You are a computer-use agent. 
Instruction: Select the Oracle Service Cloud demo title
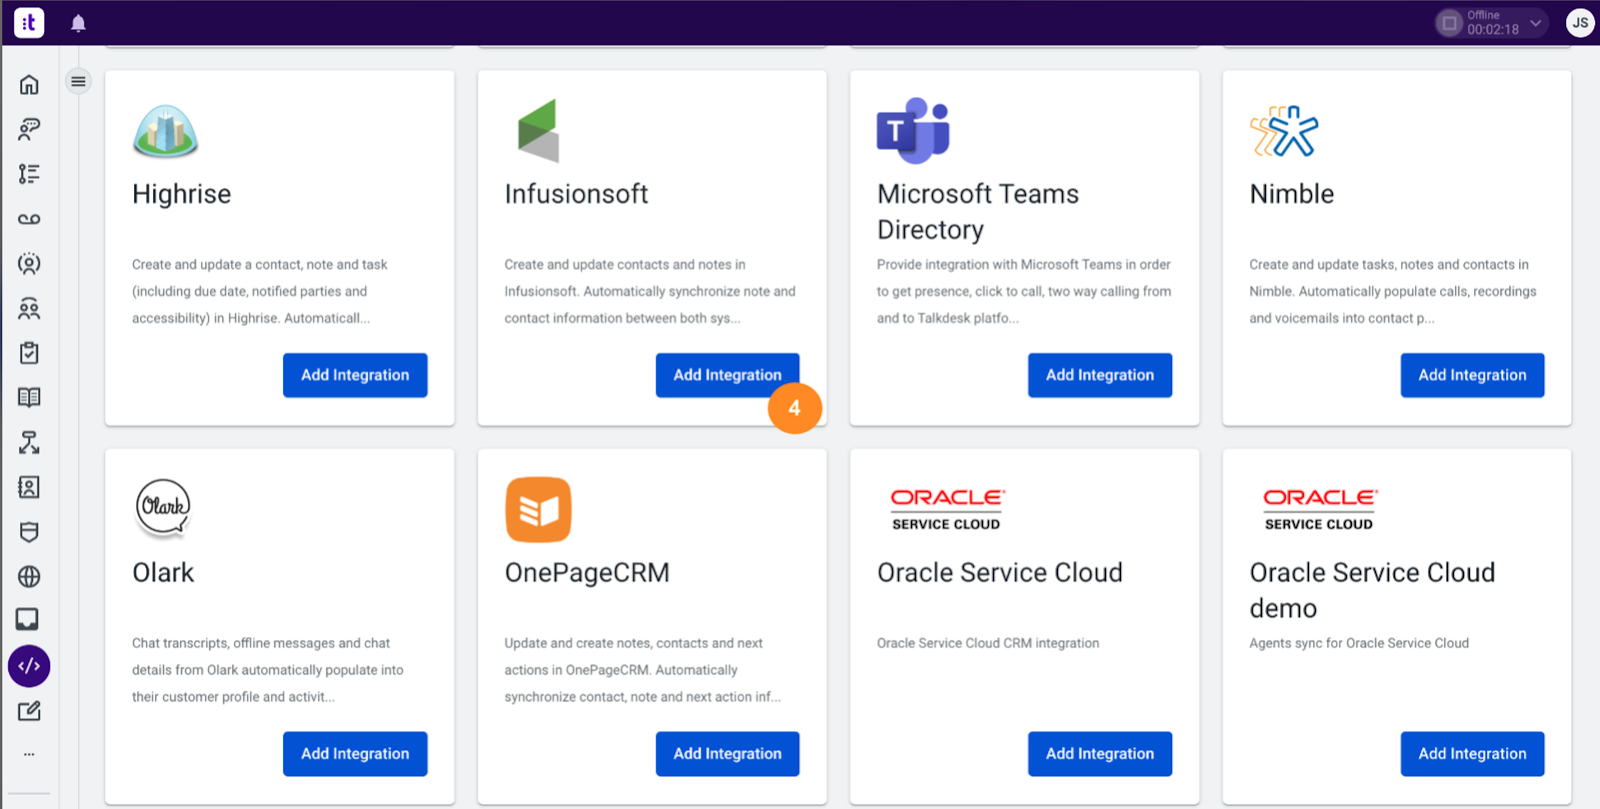click(1372, 590)
